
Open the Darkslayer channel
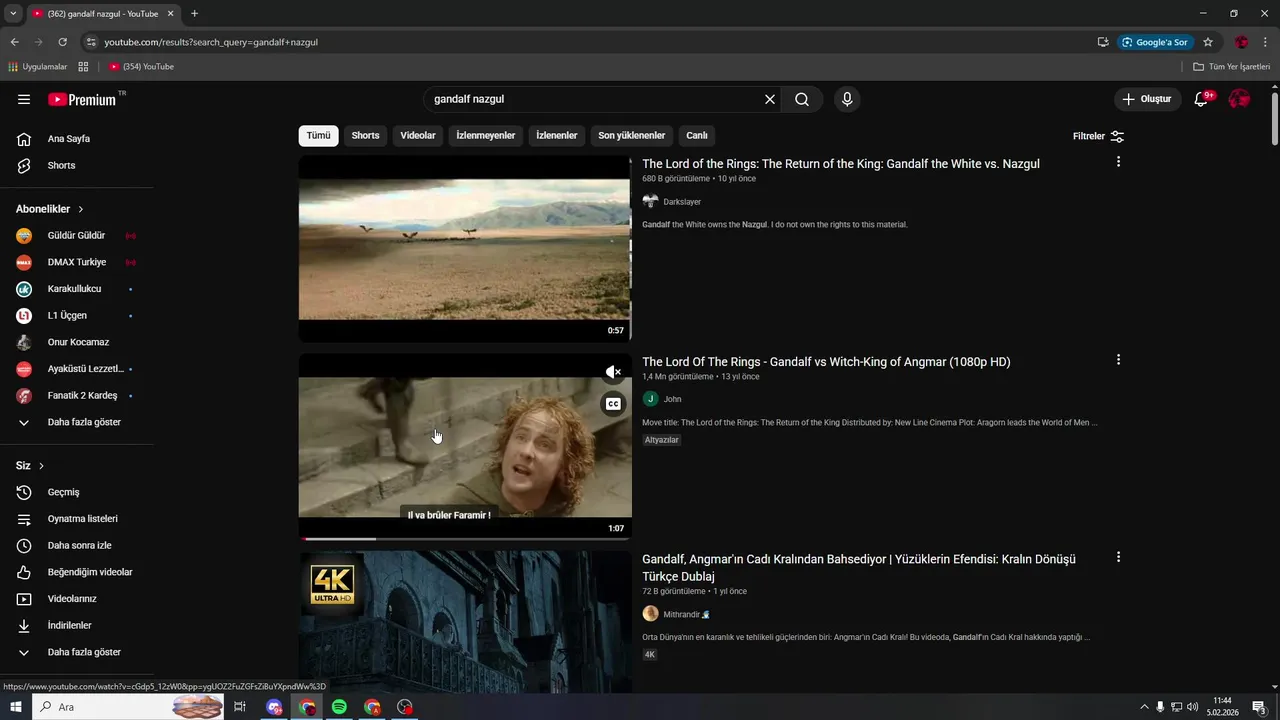[x=682, y=202]
